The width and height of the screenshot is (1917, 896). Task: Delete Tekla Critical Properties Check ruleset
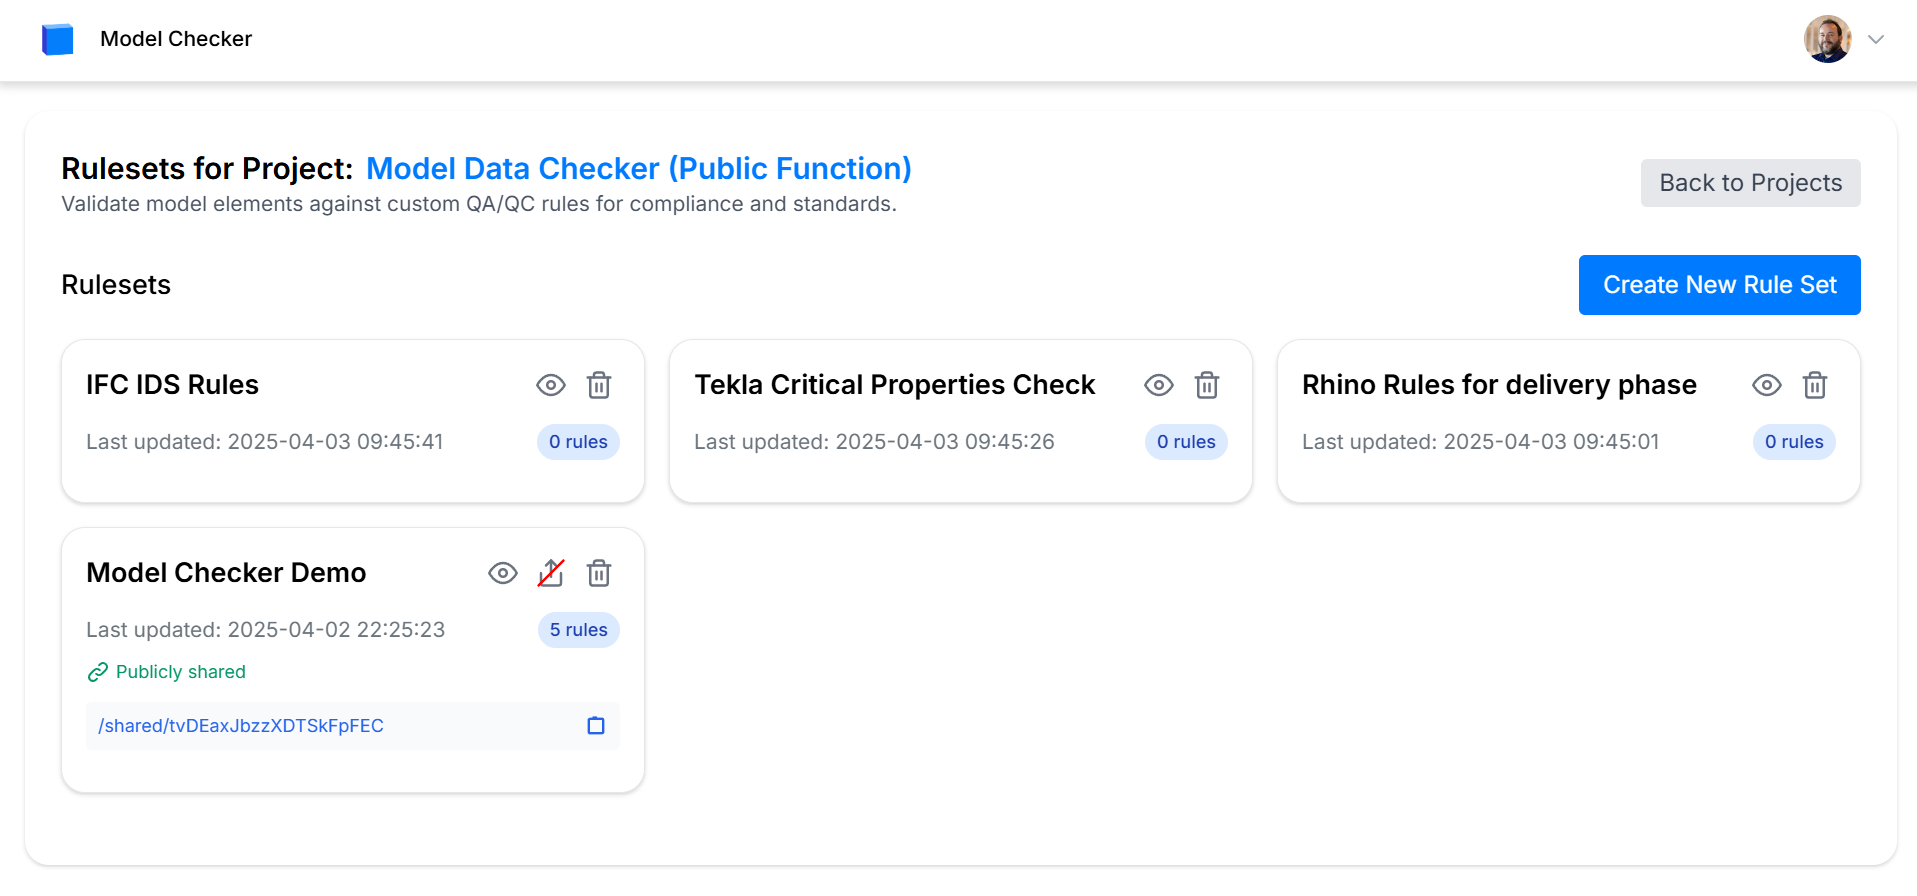pos(1207,385)
